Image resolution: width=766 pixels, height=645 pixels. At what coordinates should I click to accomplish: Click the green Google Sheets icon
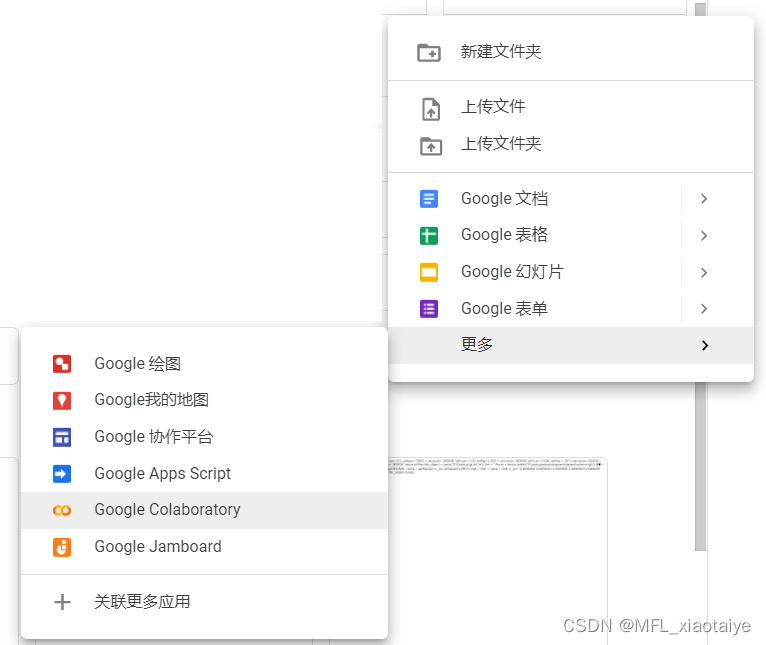(x=428, y=236)
